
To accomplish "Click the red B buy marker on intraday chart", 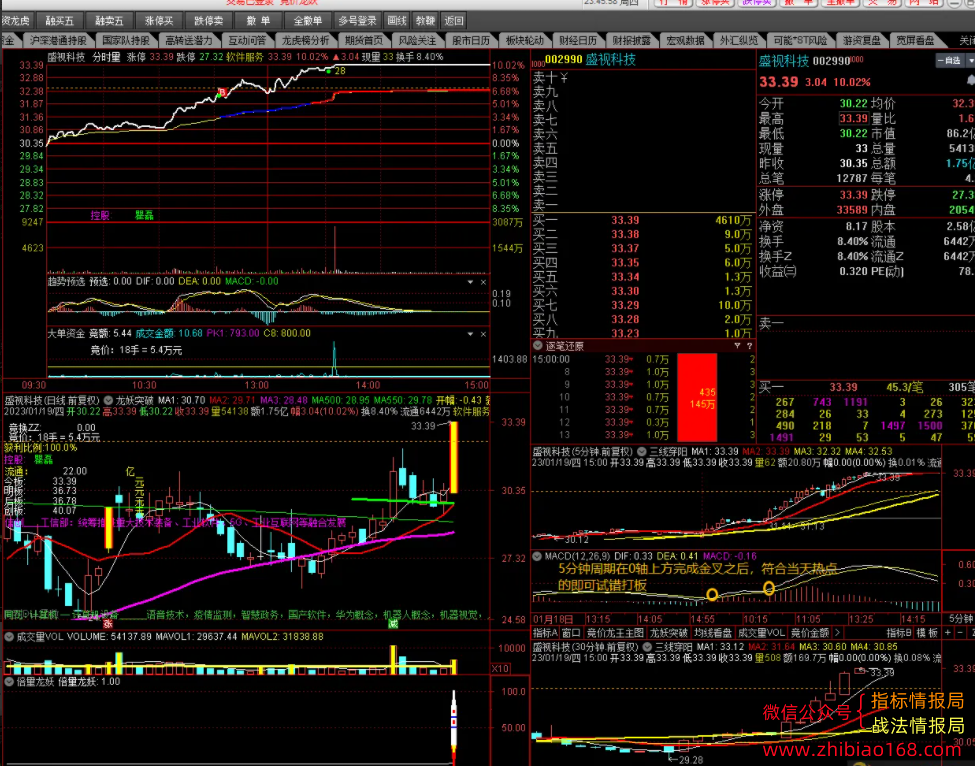I will [221, 93].
